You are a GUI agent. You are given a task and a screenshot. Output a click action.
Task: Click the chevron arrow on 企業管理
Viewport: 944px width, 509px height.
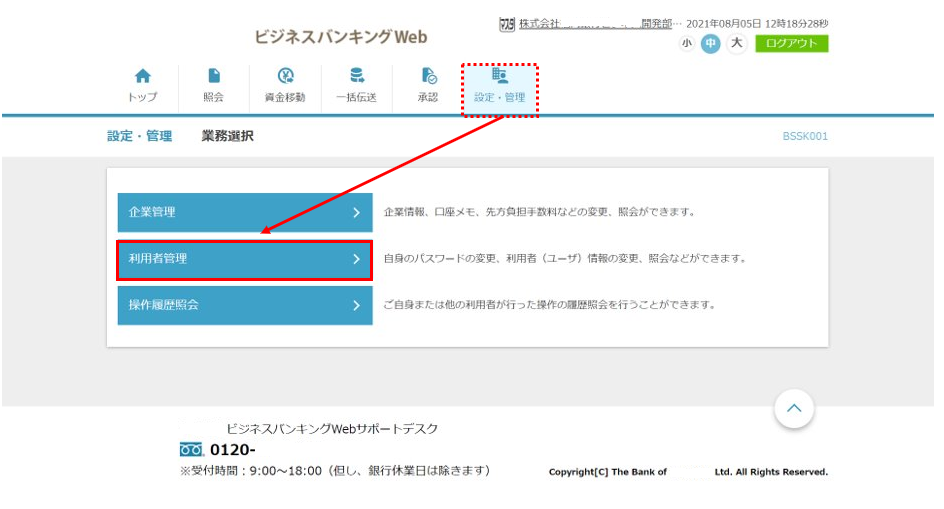[x=356, y=212]
